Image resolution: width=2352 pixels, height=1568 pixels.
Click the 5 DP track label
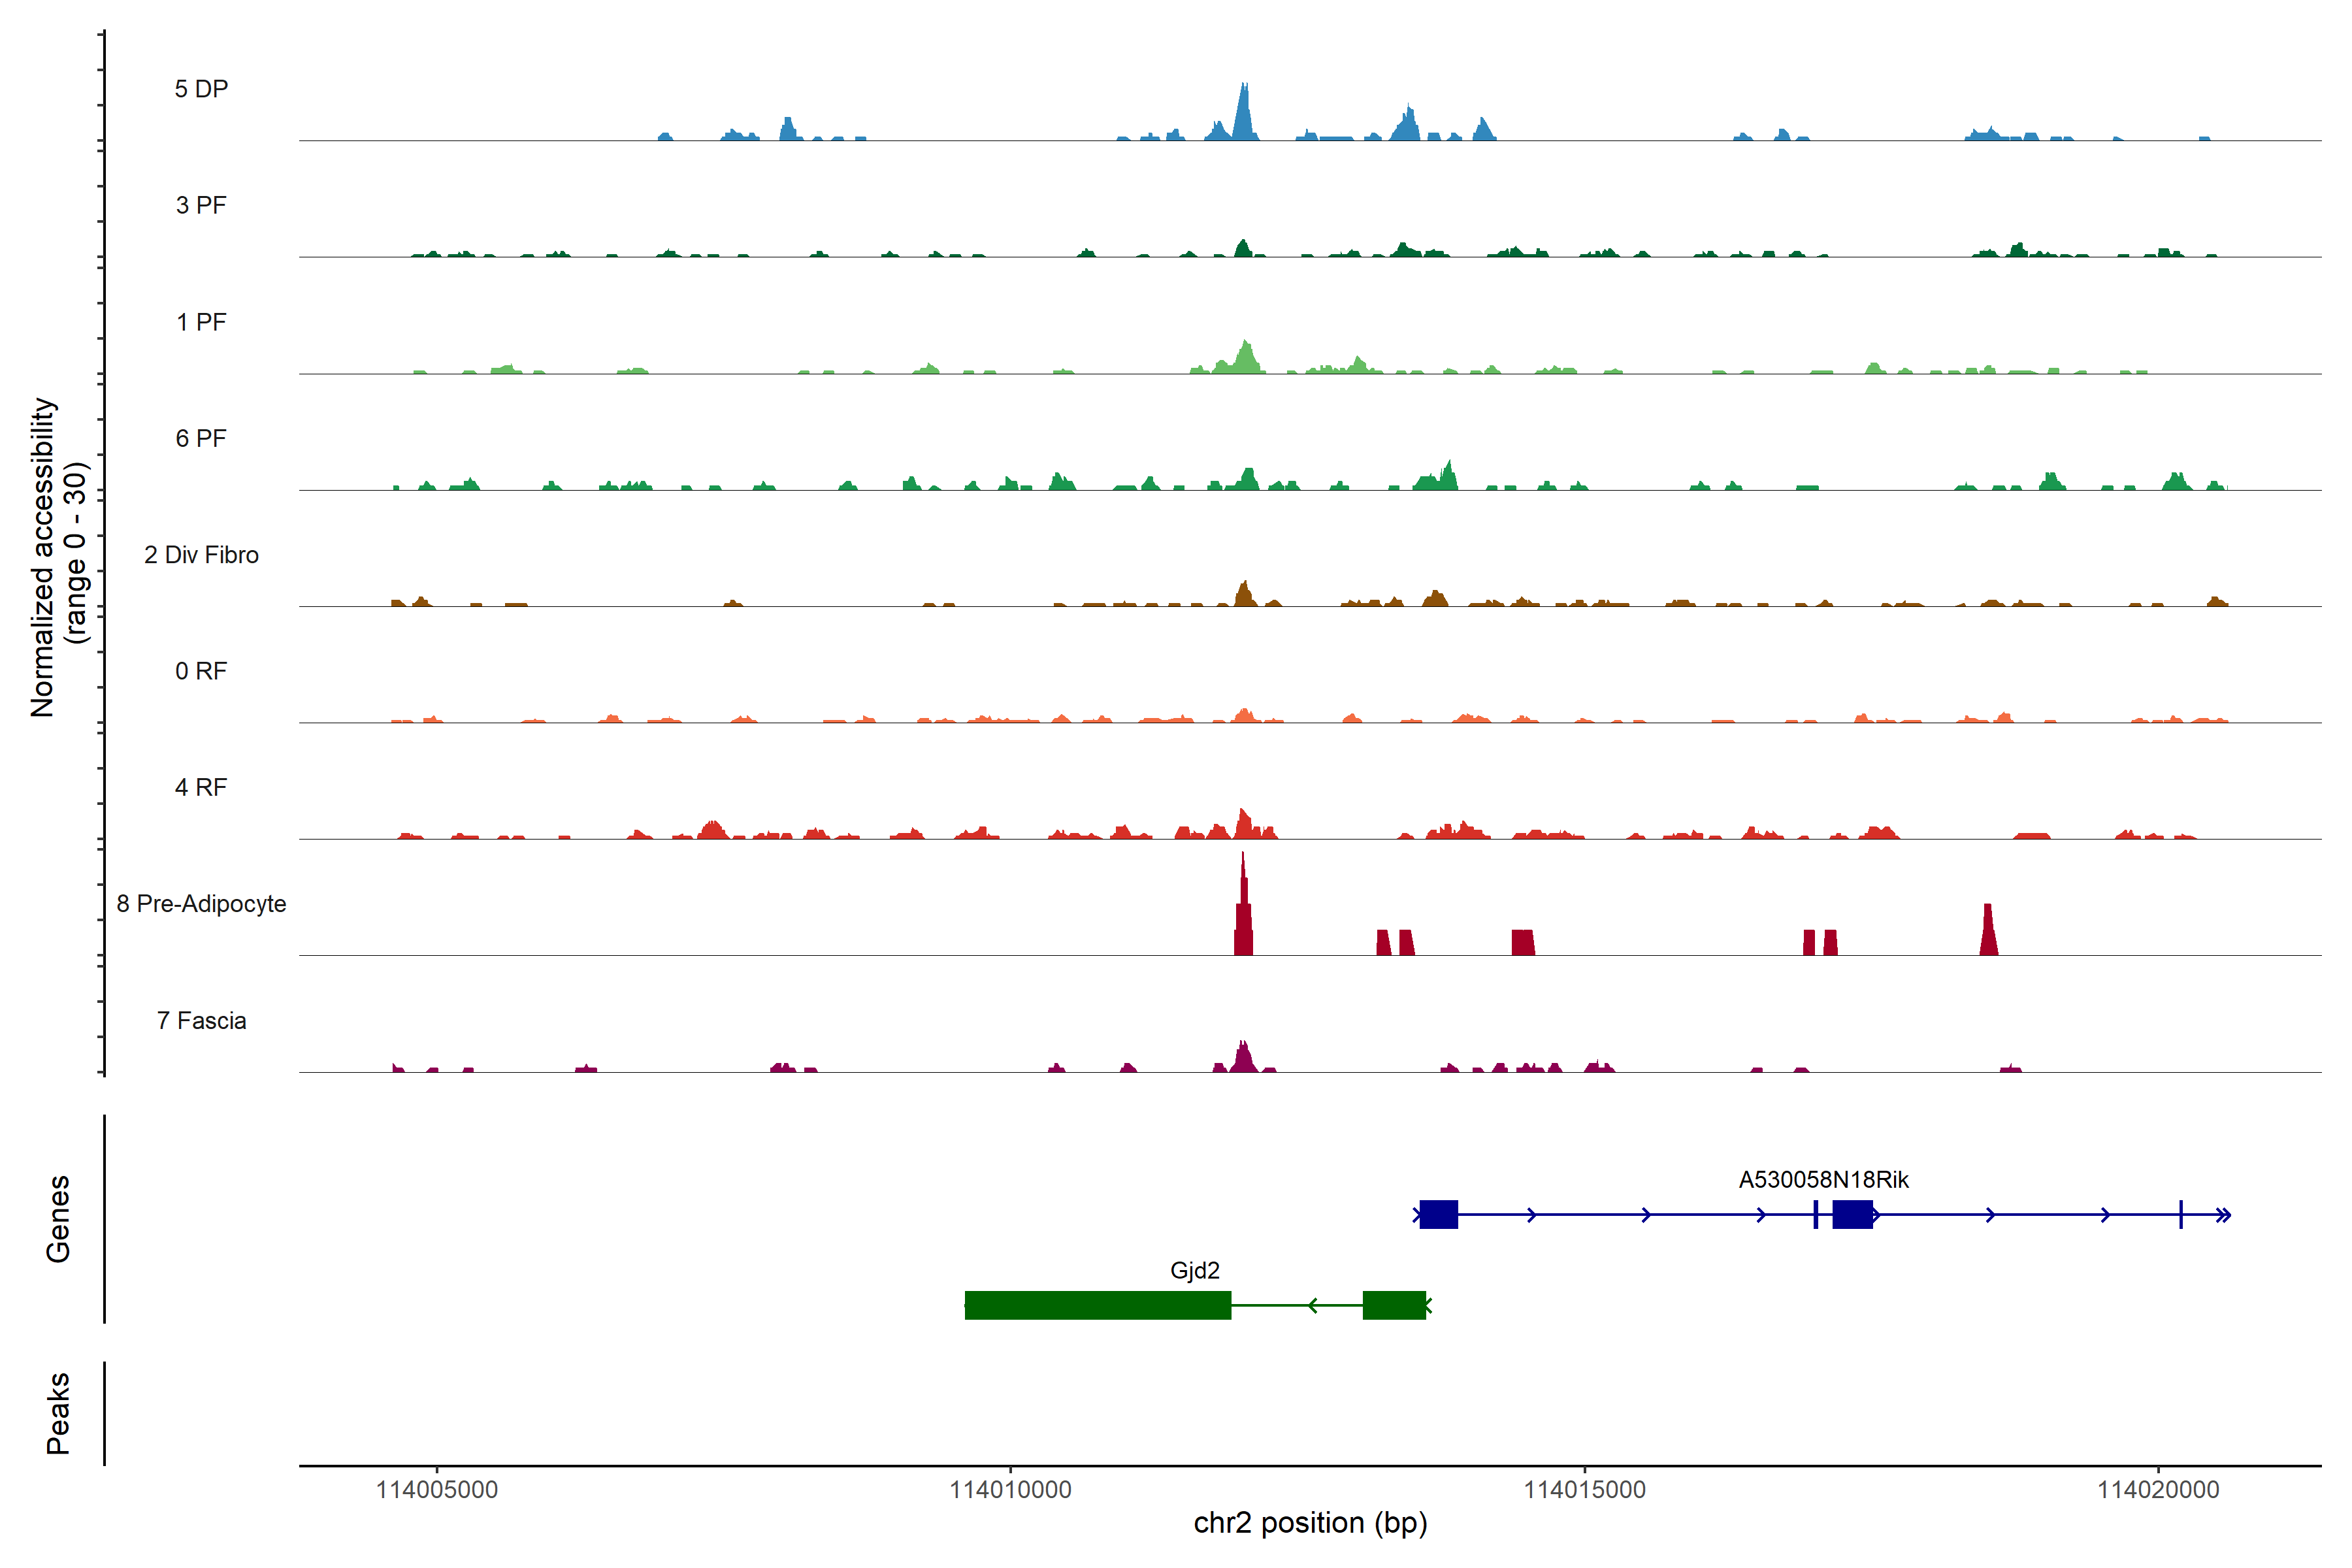[x=201, y=89]
